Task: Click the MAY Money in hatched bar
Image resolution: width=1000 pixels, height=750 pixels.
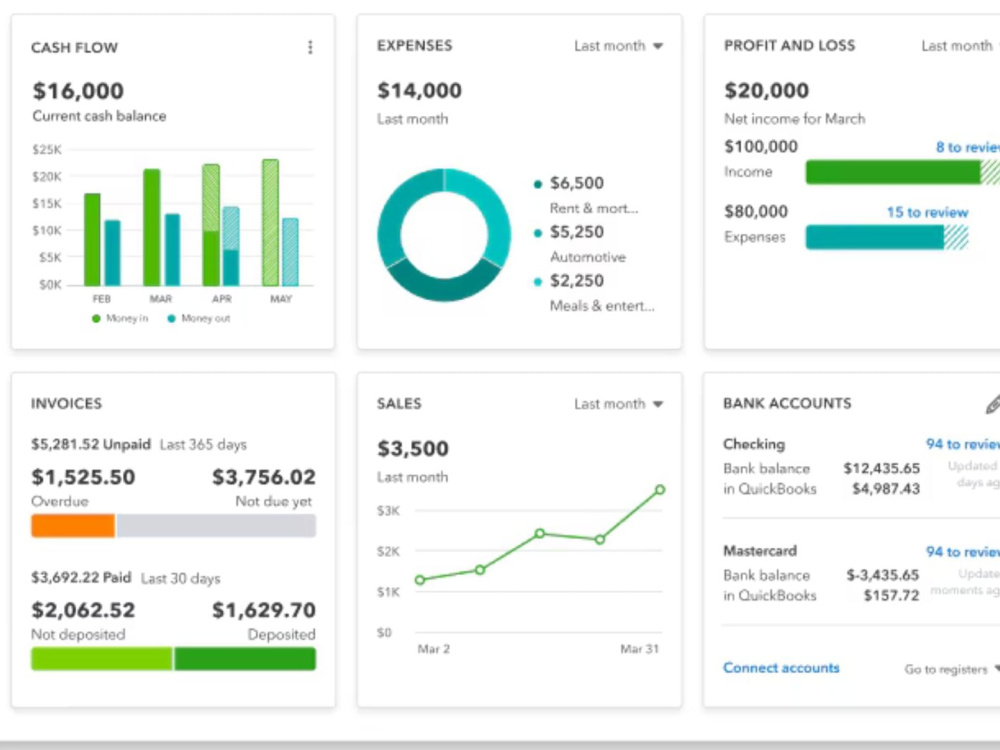Action: [x=270, y=223]
